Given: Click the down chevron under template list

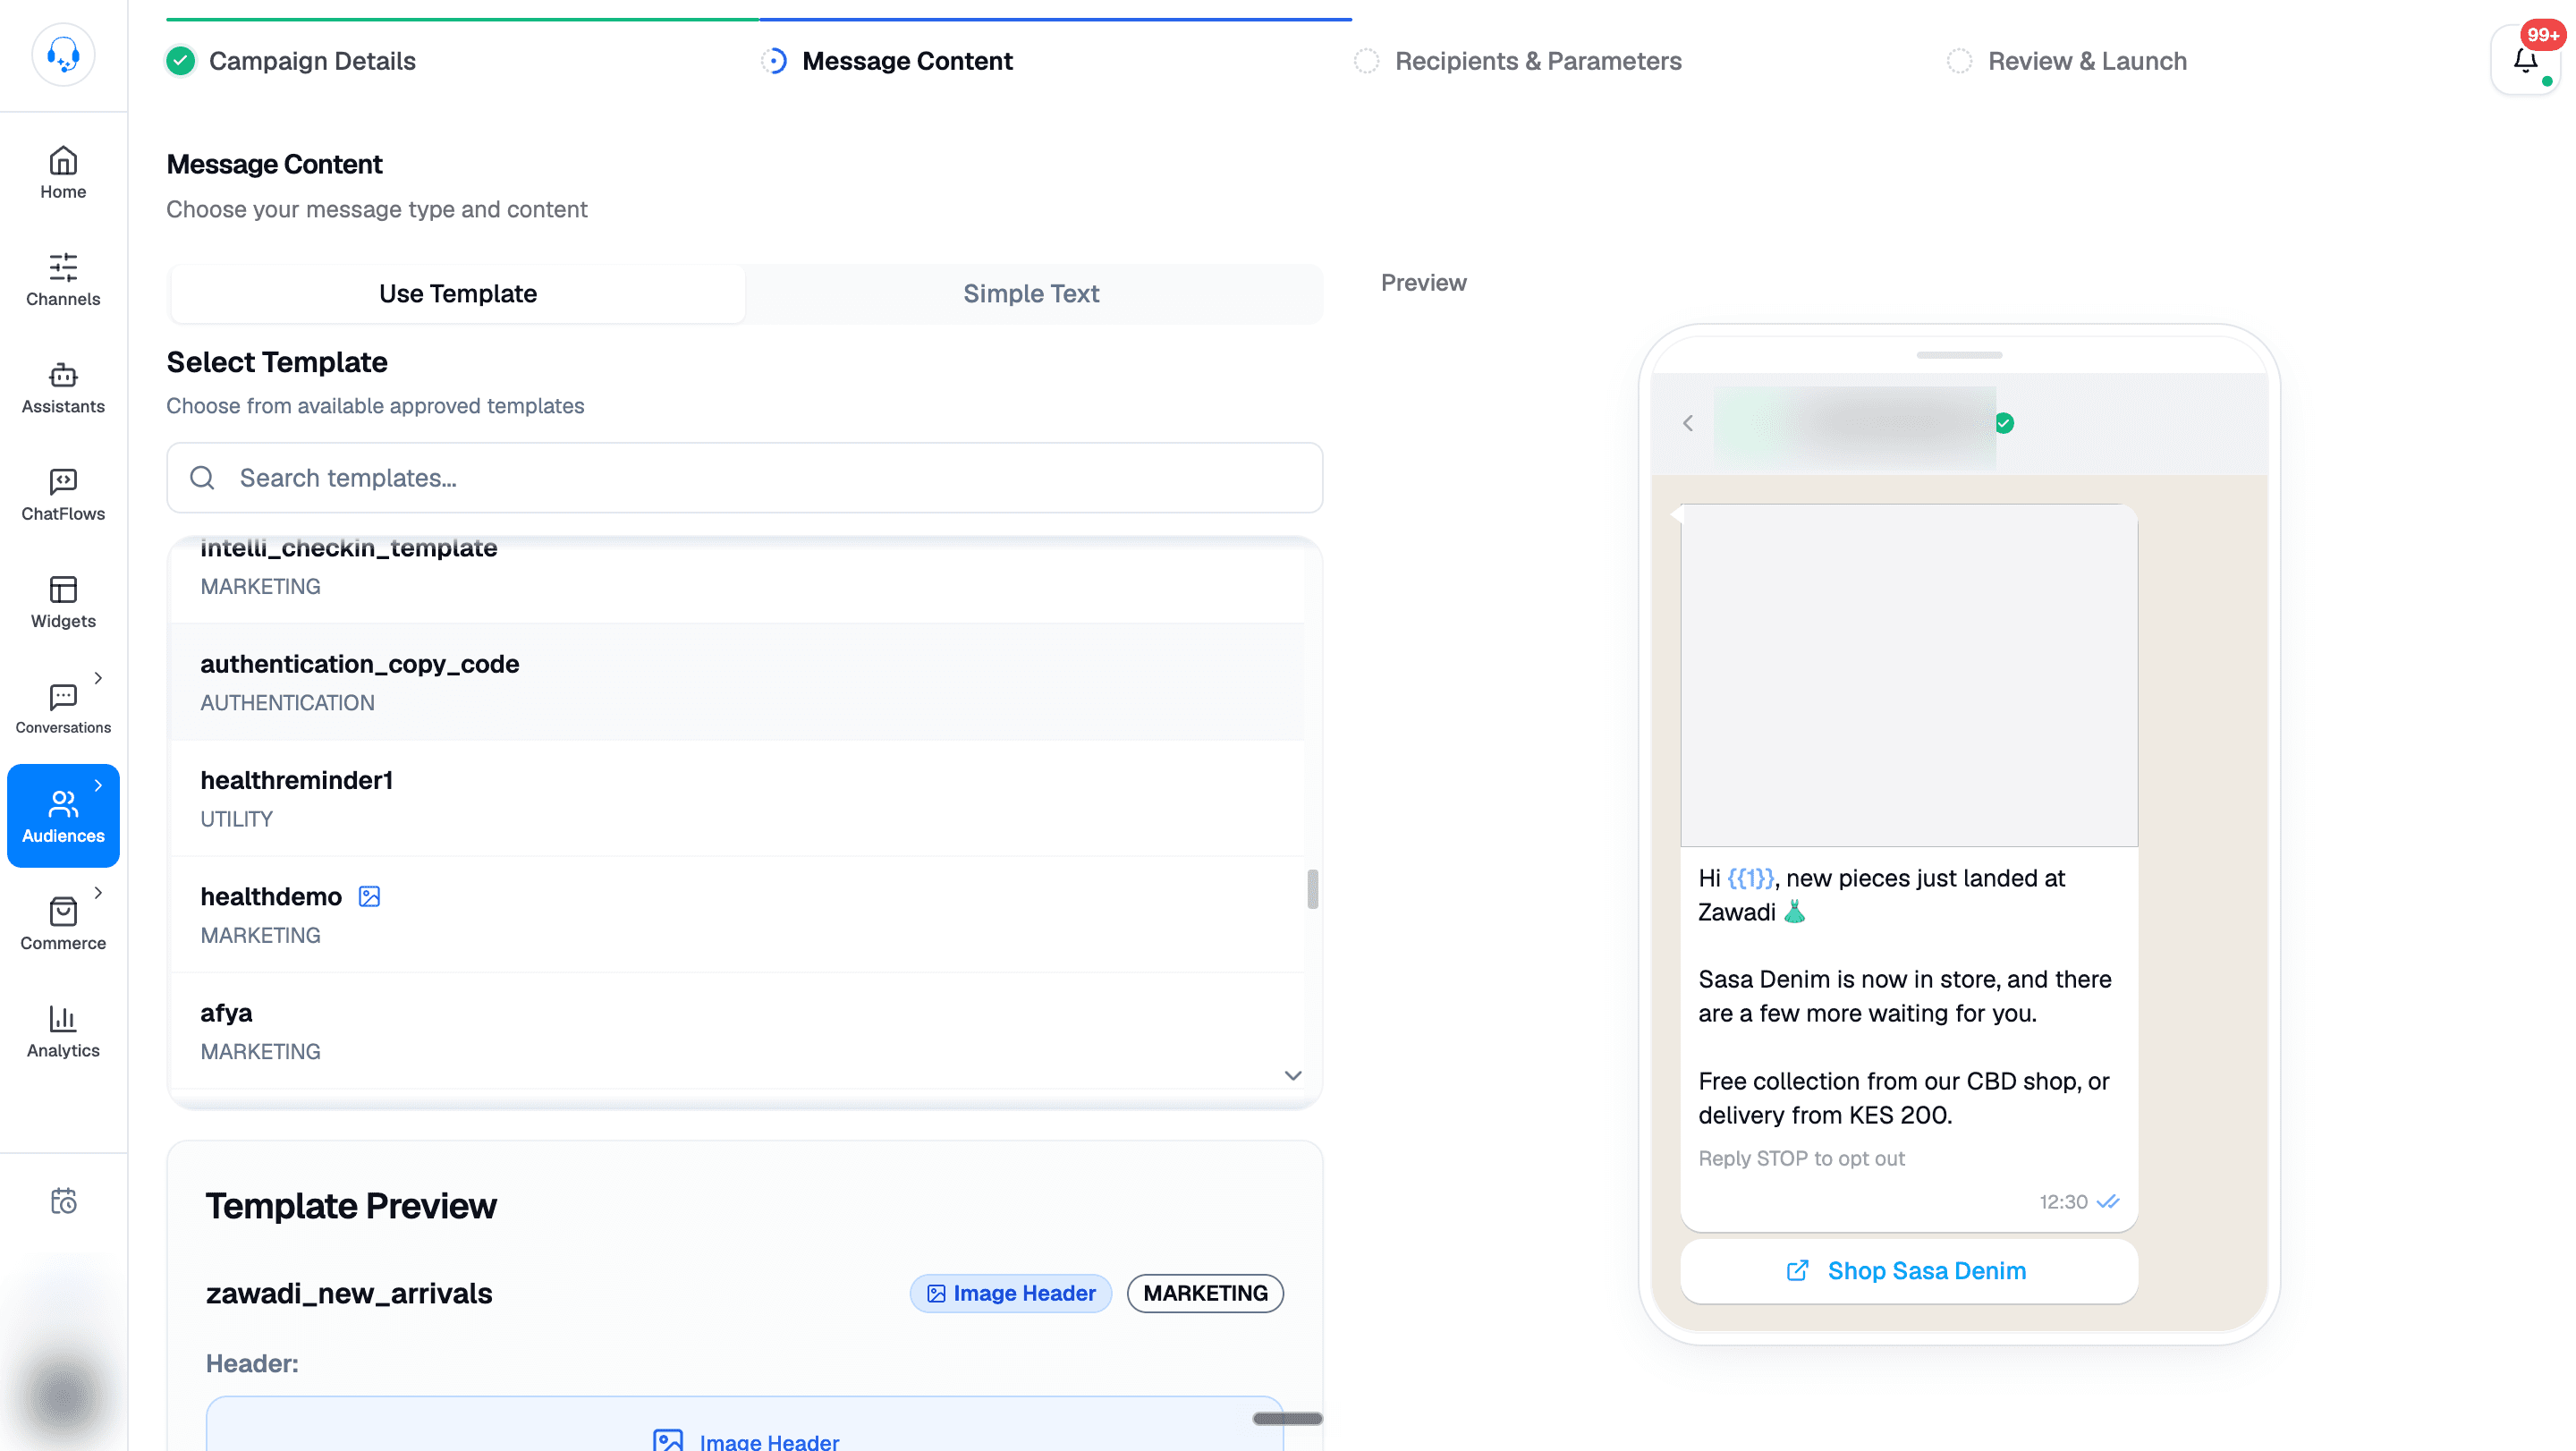Looking at the screenshot, I should [x=1293, y=1075].
